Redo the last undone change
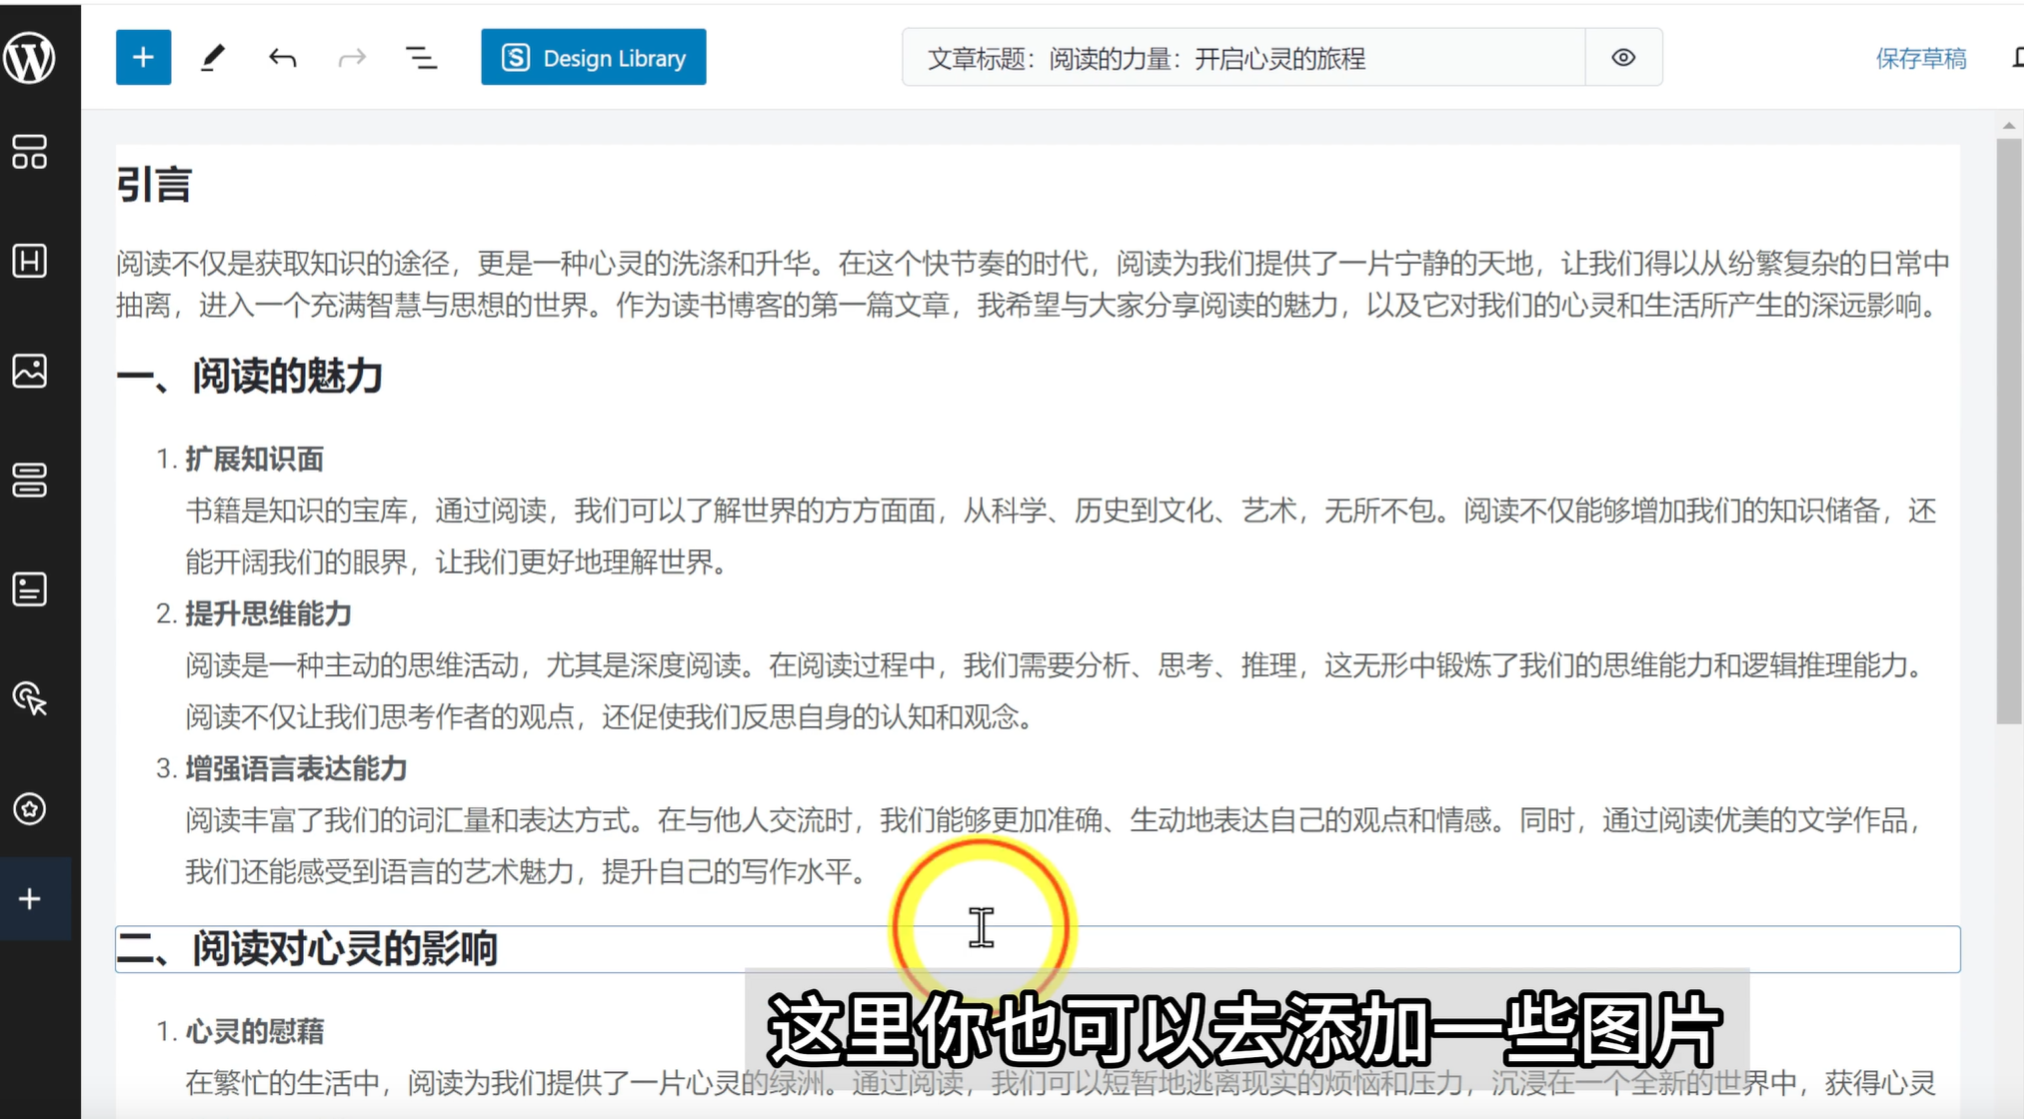Image resolution: width=2024 pixels, height=1119 pixels. [352, 58]
